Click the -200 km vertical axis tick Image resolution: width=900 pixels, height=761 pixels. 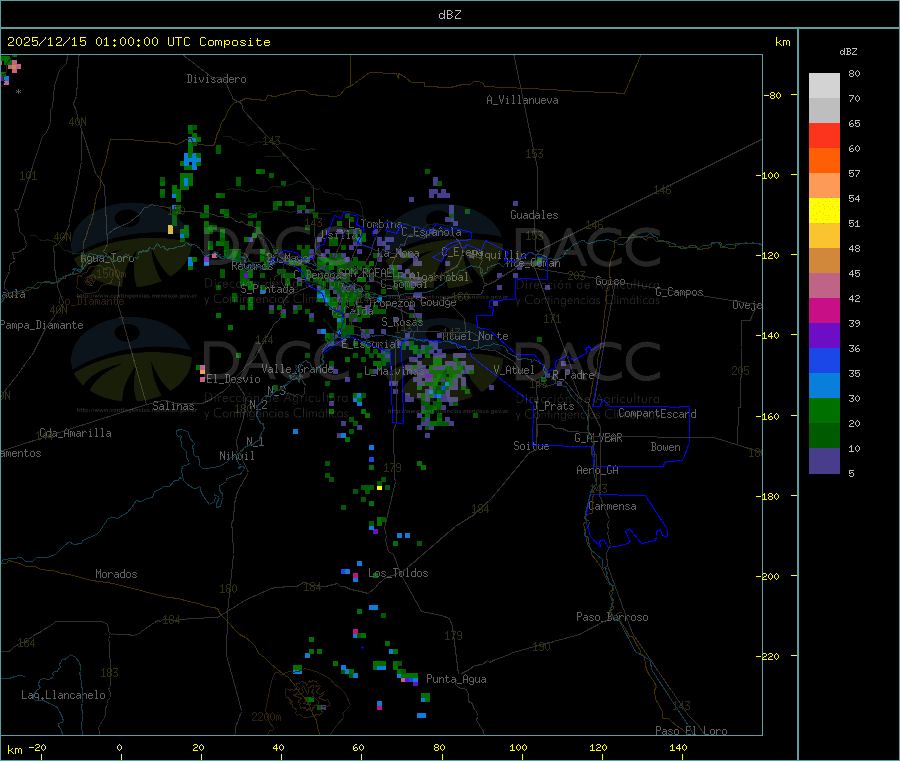[770, 576]
